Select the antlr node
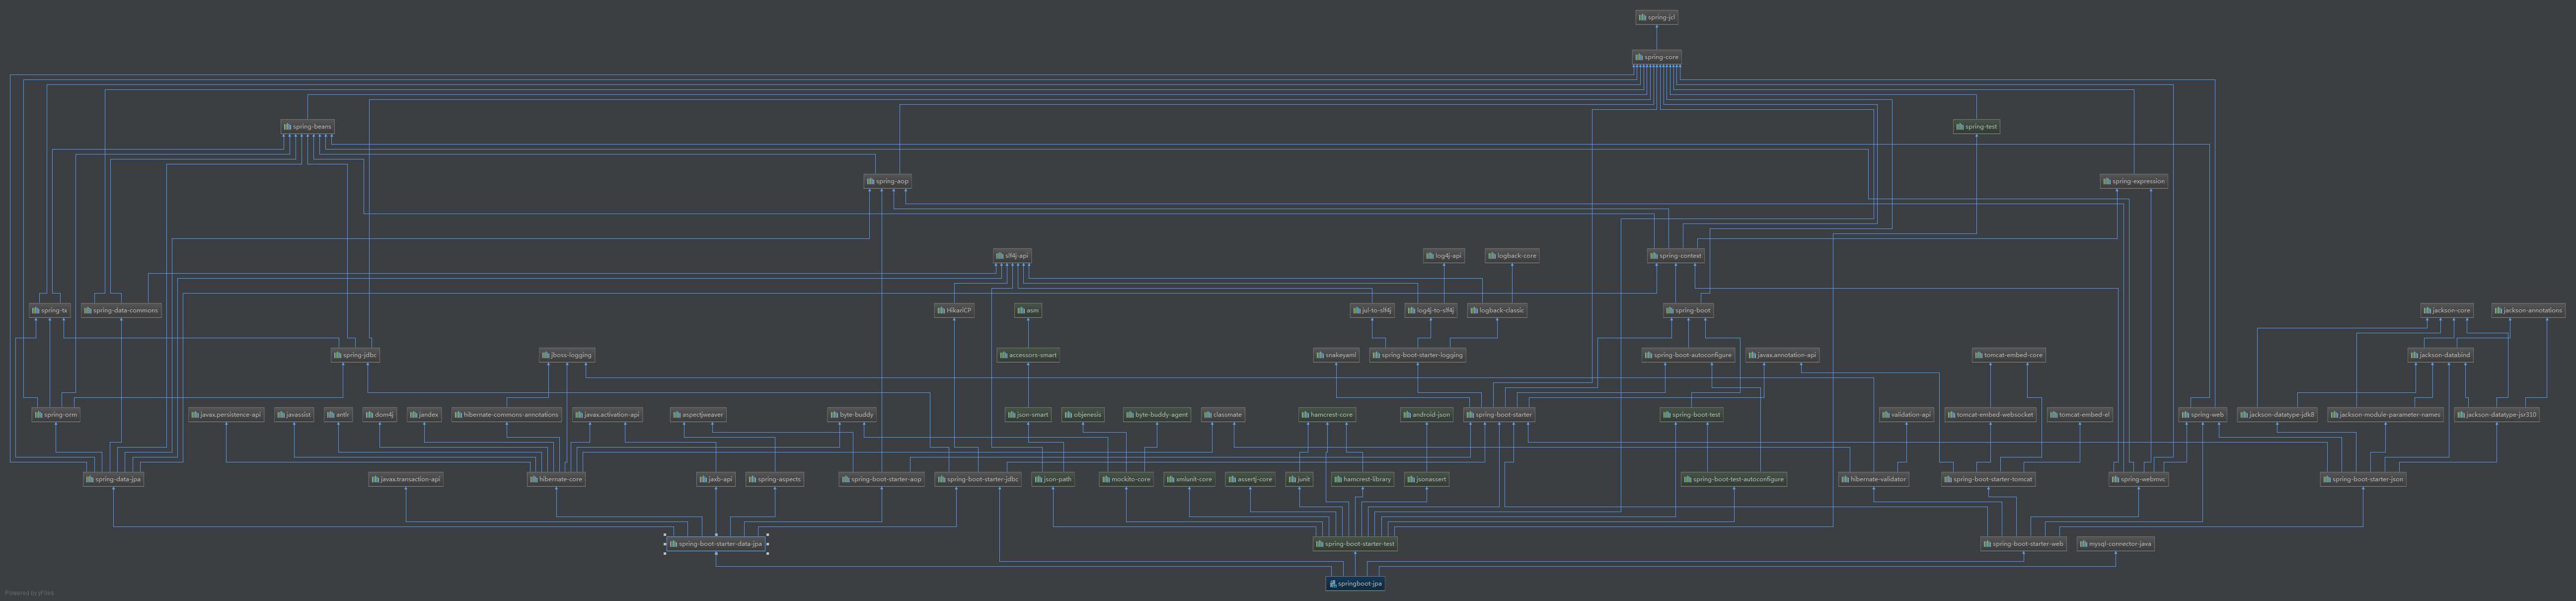This screenshot has width=2576, height=601. point(338,415)
